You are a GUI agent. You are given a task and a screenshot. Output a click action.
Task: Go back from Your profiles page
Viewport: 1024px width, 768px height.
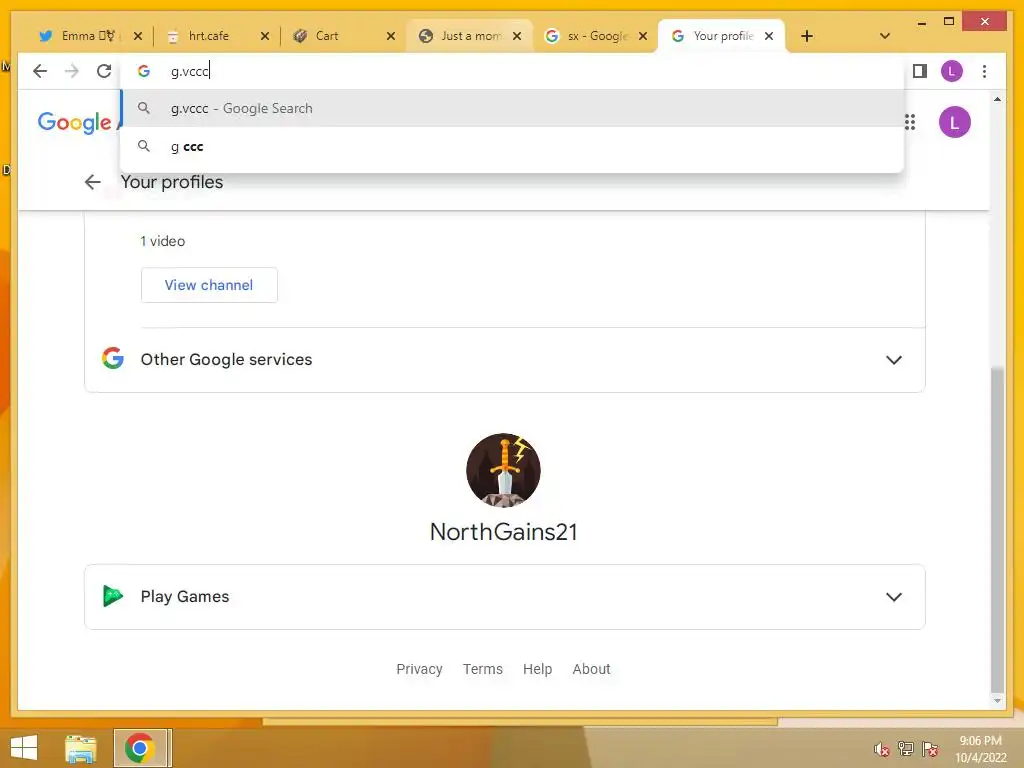[x=93, y=182]
